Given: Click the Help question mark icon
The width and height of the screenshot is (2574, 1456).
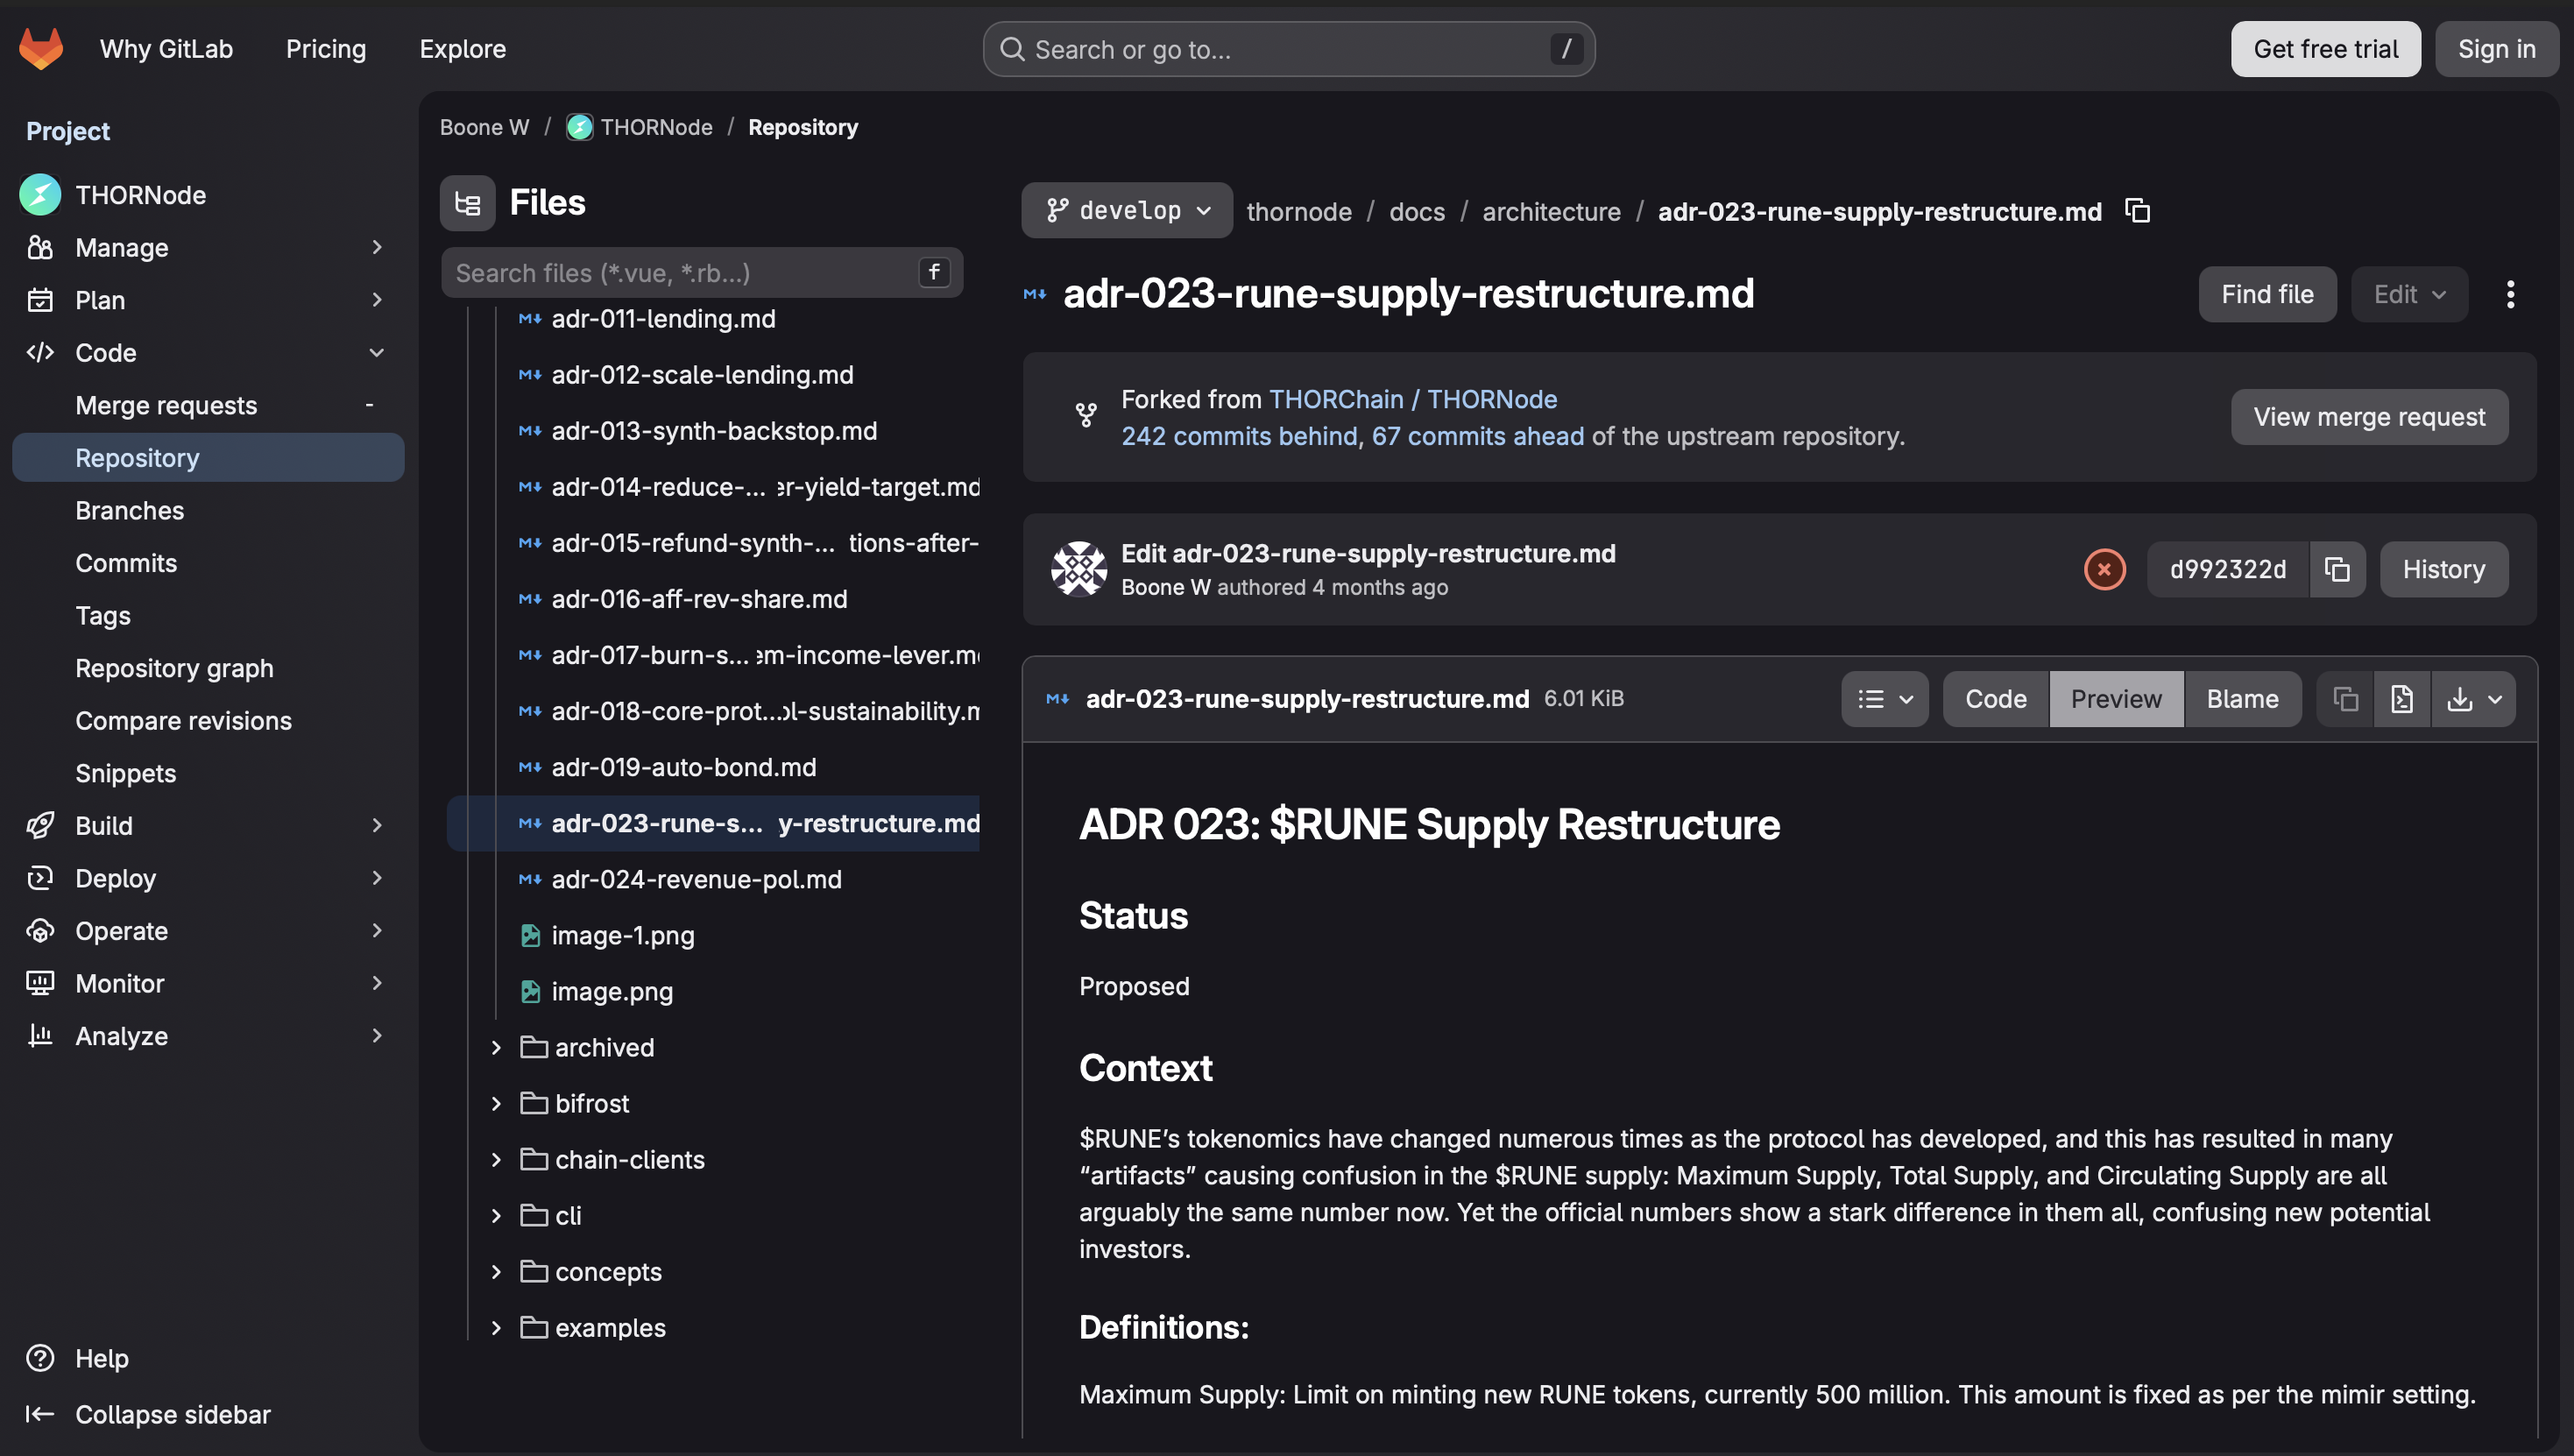Looking at the screenshot, I should (40, 1358).
